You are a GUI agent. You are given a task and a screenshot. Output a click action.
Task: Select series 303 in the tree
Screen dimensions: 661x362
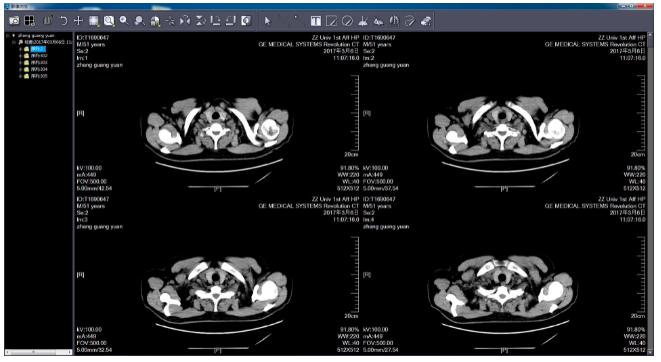pos(39,62)
